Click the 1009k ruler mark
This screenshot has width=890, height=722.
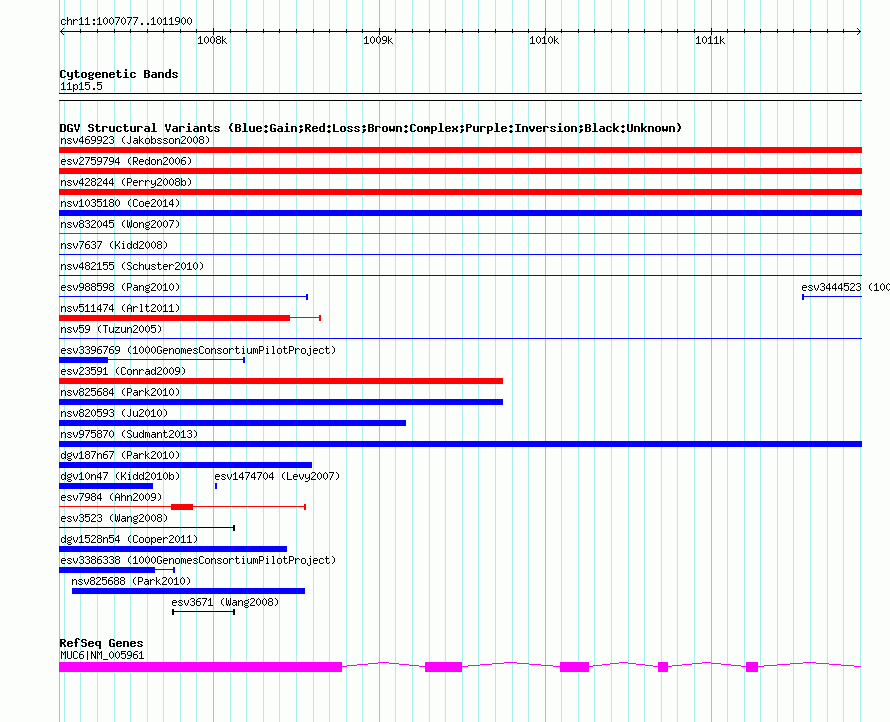pos(378,40)
